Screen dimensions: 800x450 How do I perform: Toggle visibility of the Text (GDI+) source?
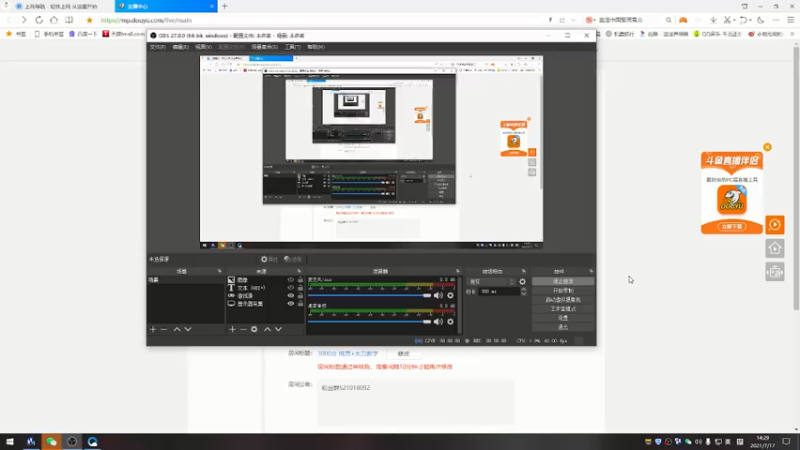pos(291,288)
